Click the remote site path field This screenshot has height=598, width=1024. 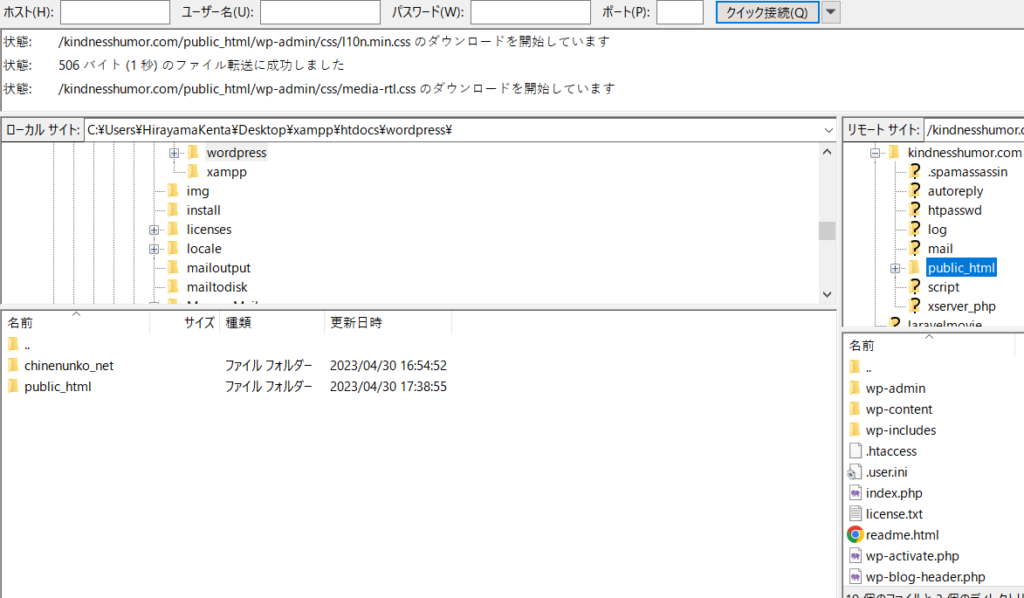coord(974,130)
